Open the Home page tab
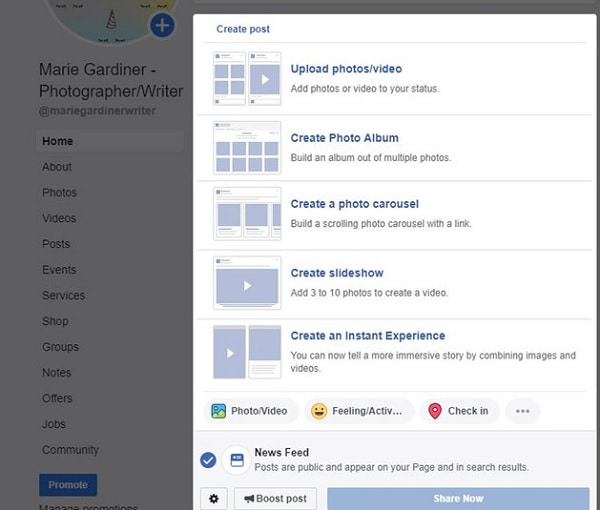600x510 pixels. tap(110, 141)
